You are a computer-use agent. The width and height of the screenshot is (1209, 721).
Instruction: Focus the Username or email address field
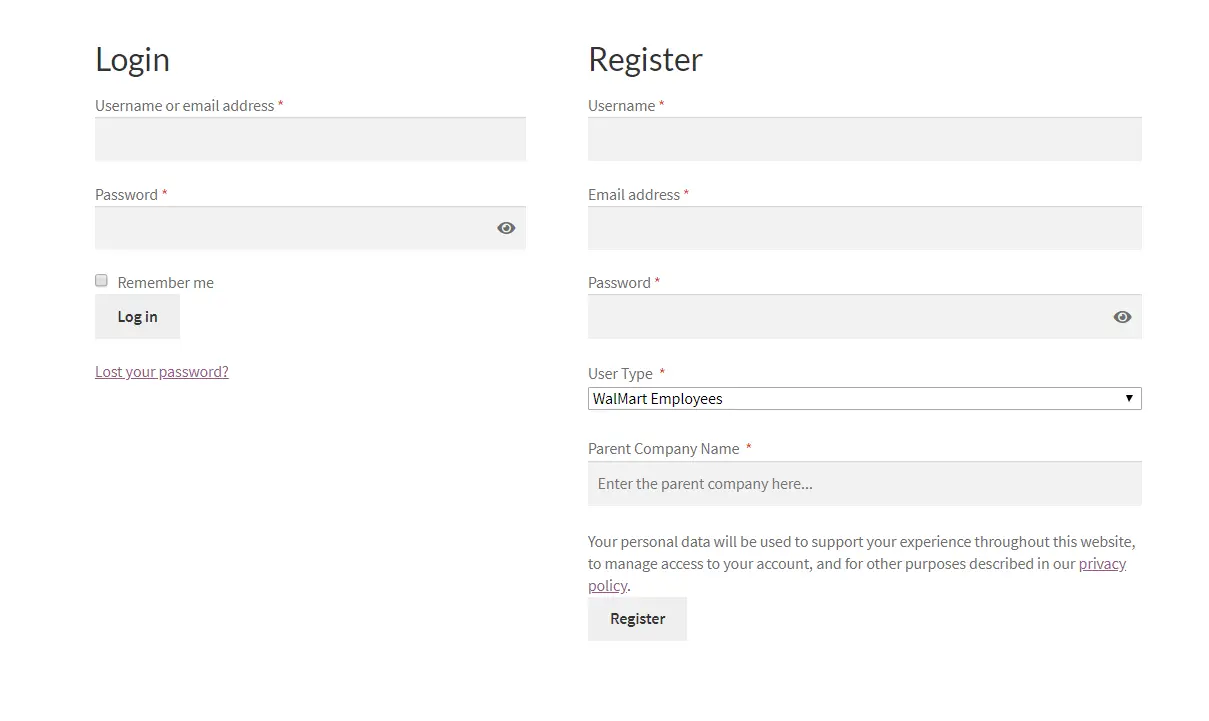[310, 139]
